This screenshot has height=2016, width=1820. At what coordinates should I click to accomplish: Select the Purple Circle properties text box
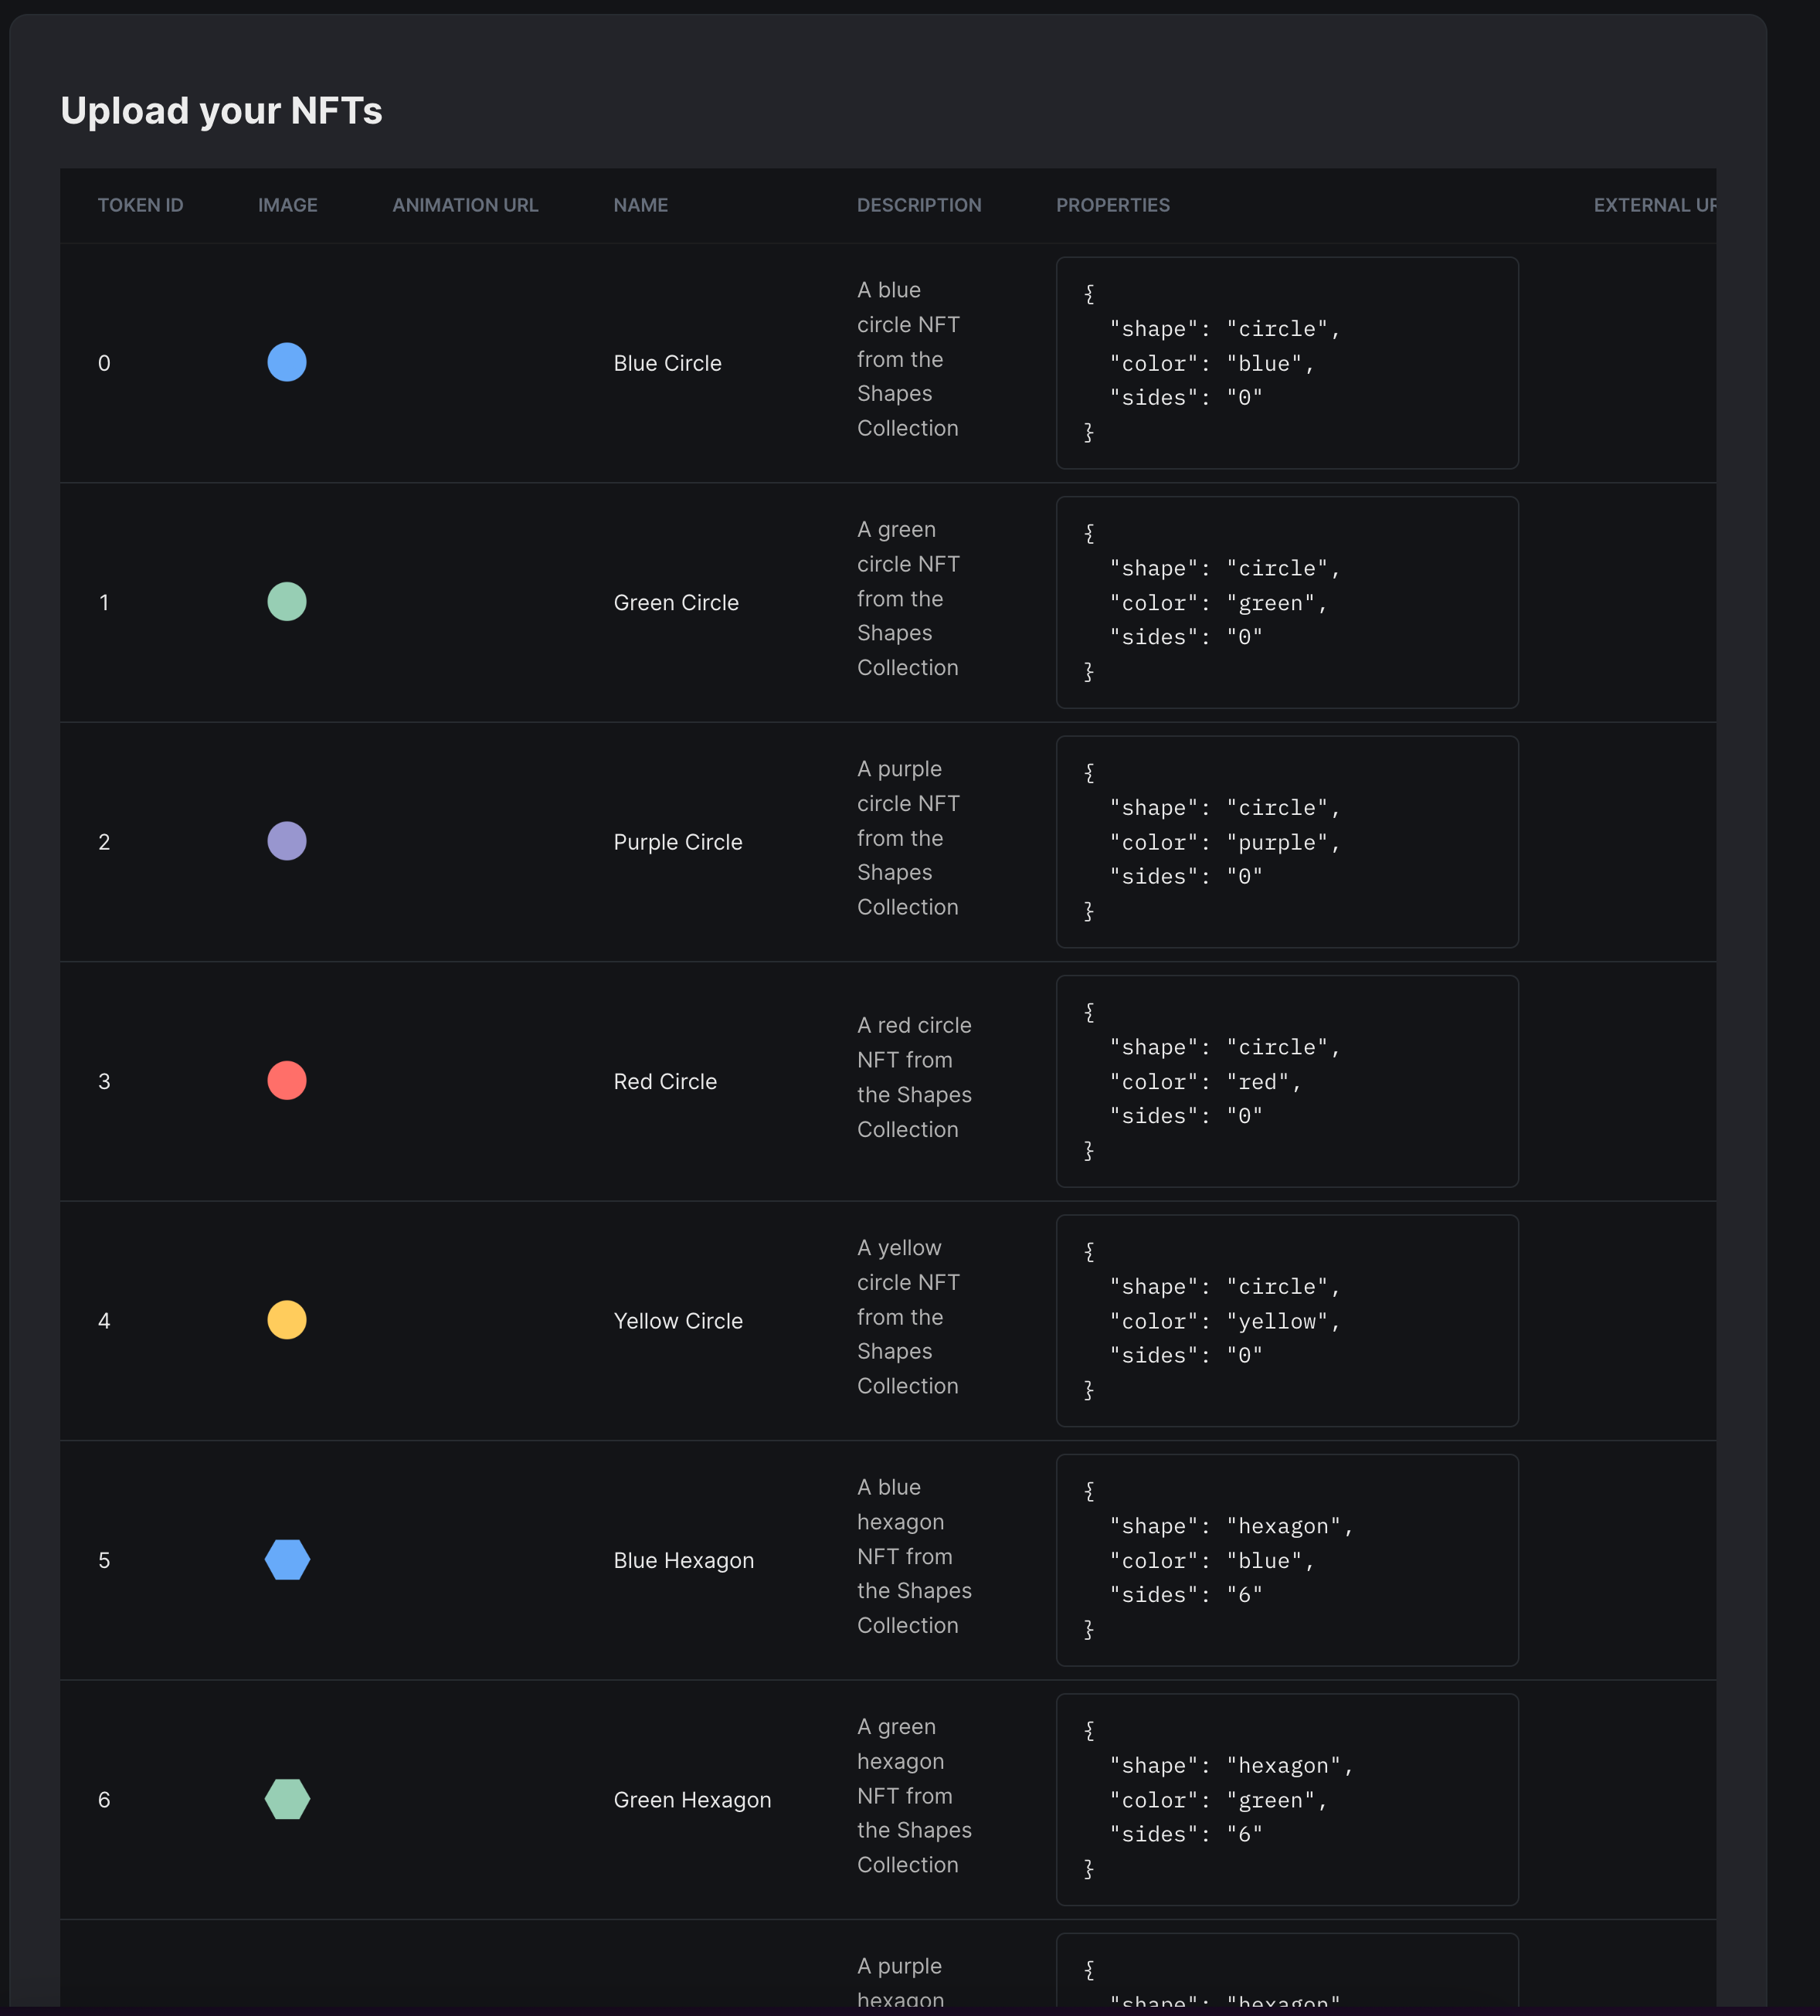[1286, 841]
